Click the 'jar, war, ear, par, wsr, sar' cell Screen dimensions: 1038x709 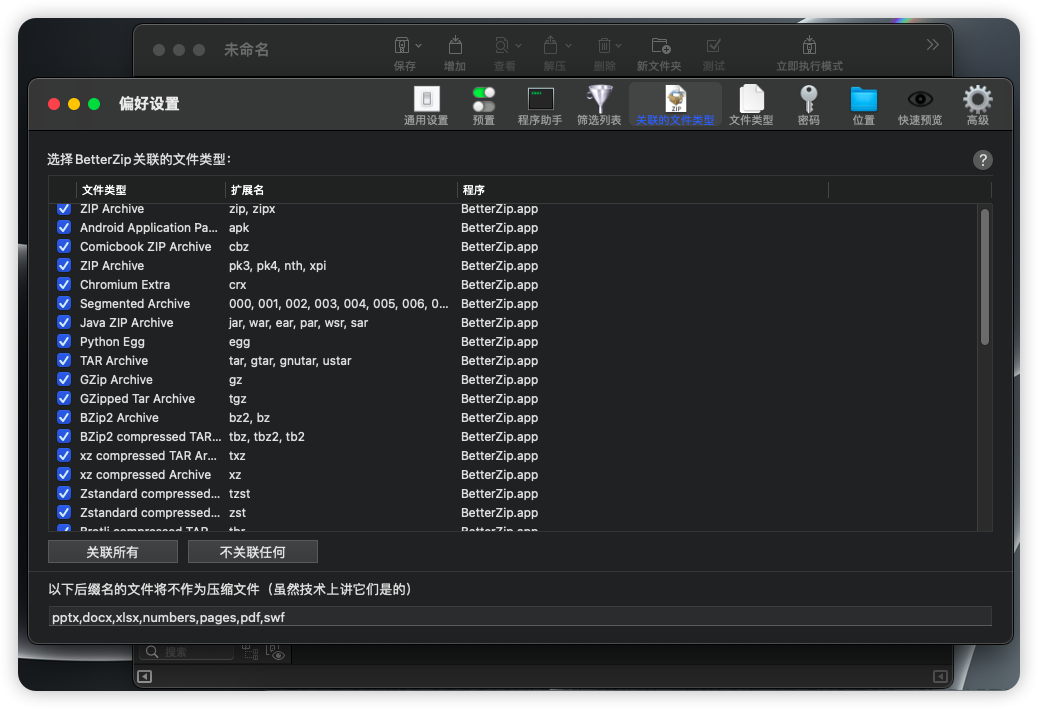pyautogui.click(x=299, y=322)
